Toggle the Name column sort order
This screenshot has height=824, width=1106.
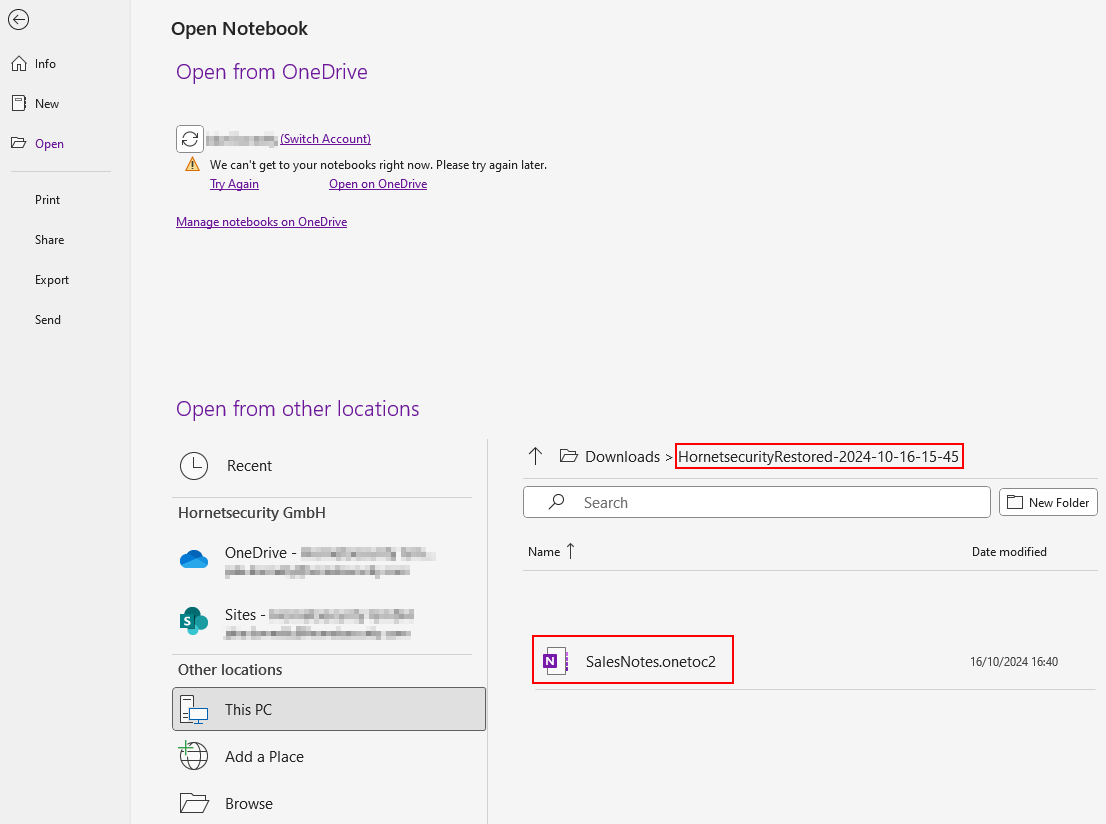point(551,551)
